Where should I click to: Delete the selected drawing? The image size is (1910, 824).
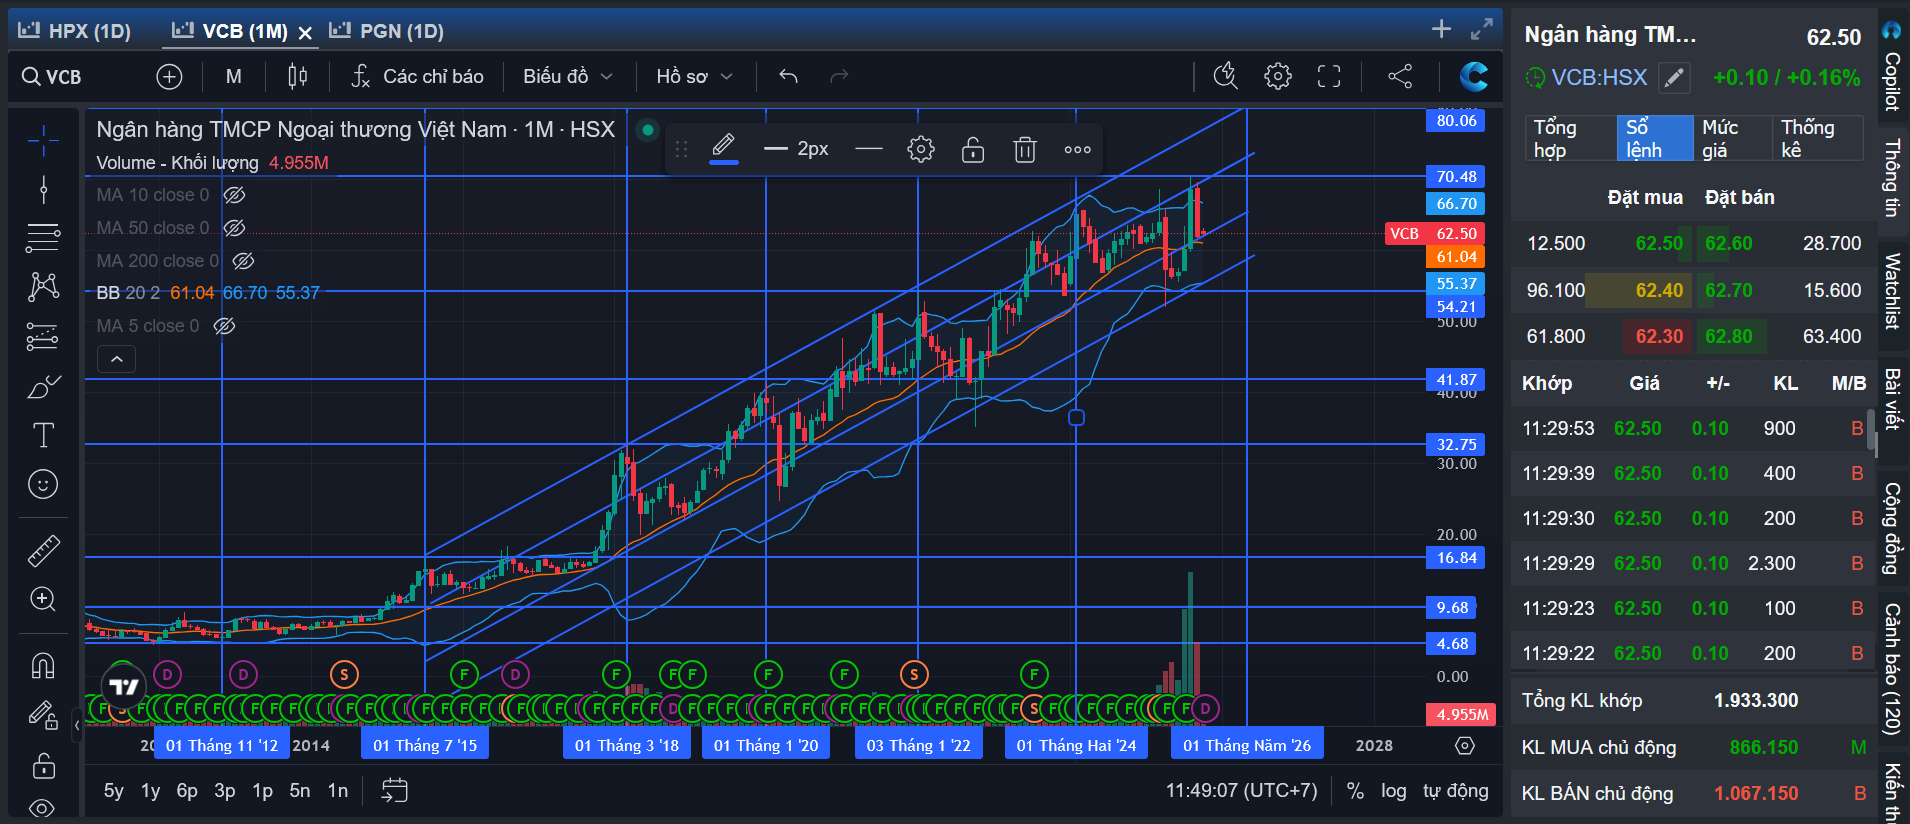pos(1025,149)
